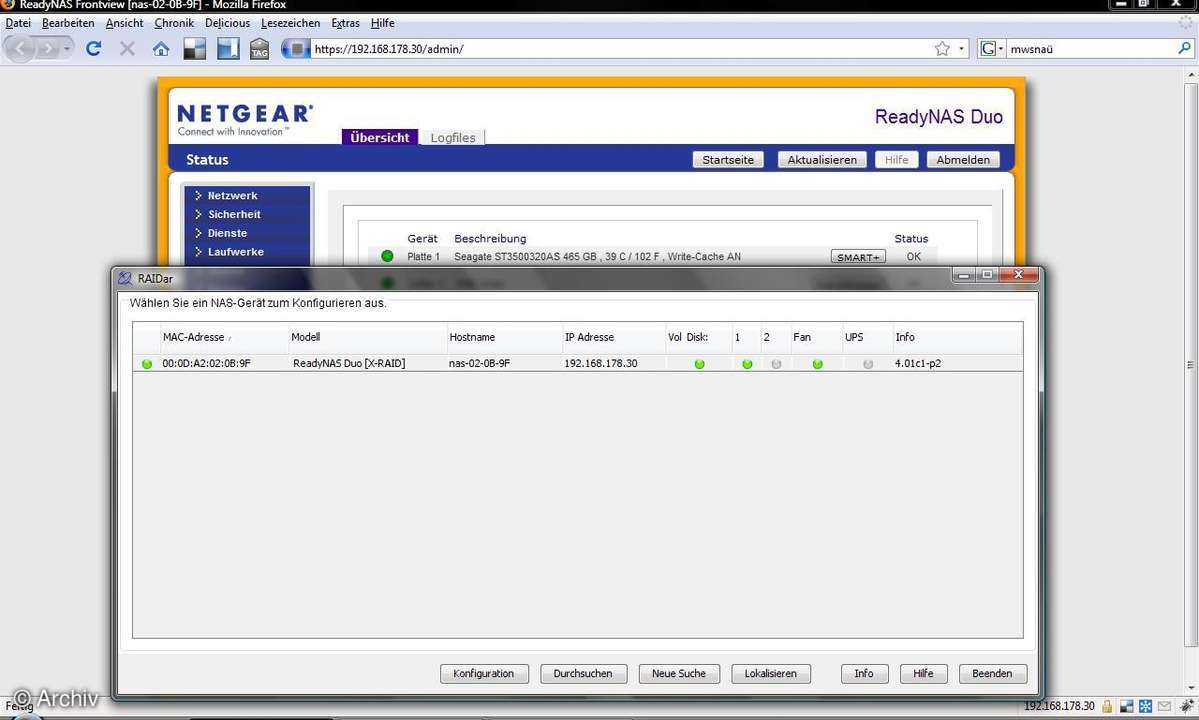This screenshot has width=1199, height=720.
Task: Click Lokalisieren button in RAIDar
Action: click(x=771, y=673)
